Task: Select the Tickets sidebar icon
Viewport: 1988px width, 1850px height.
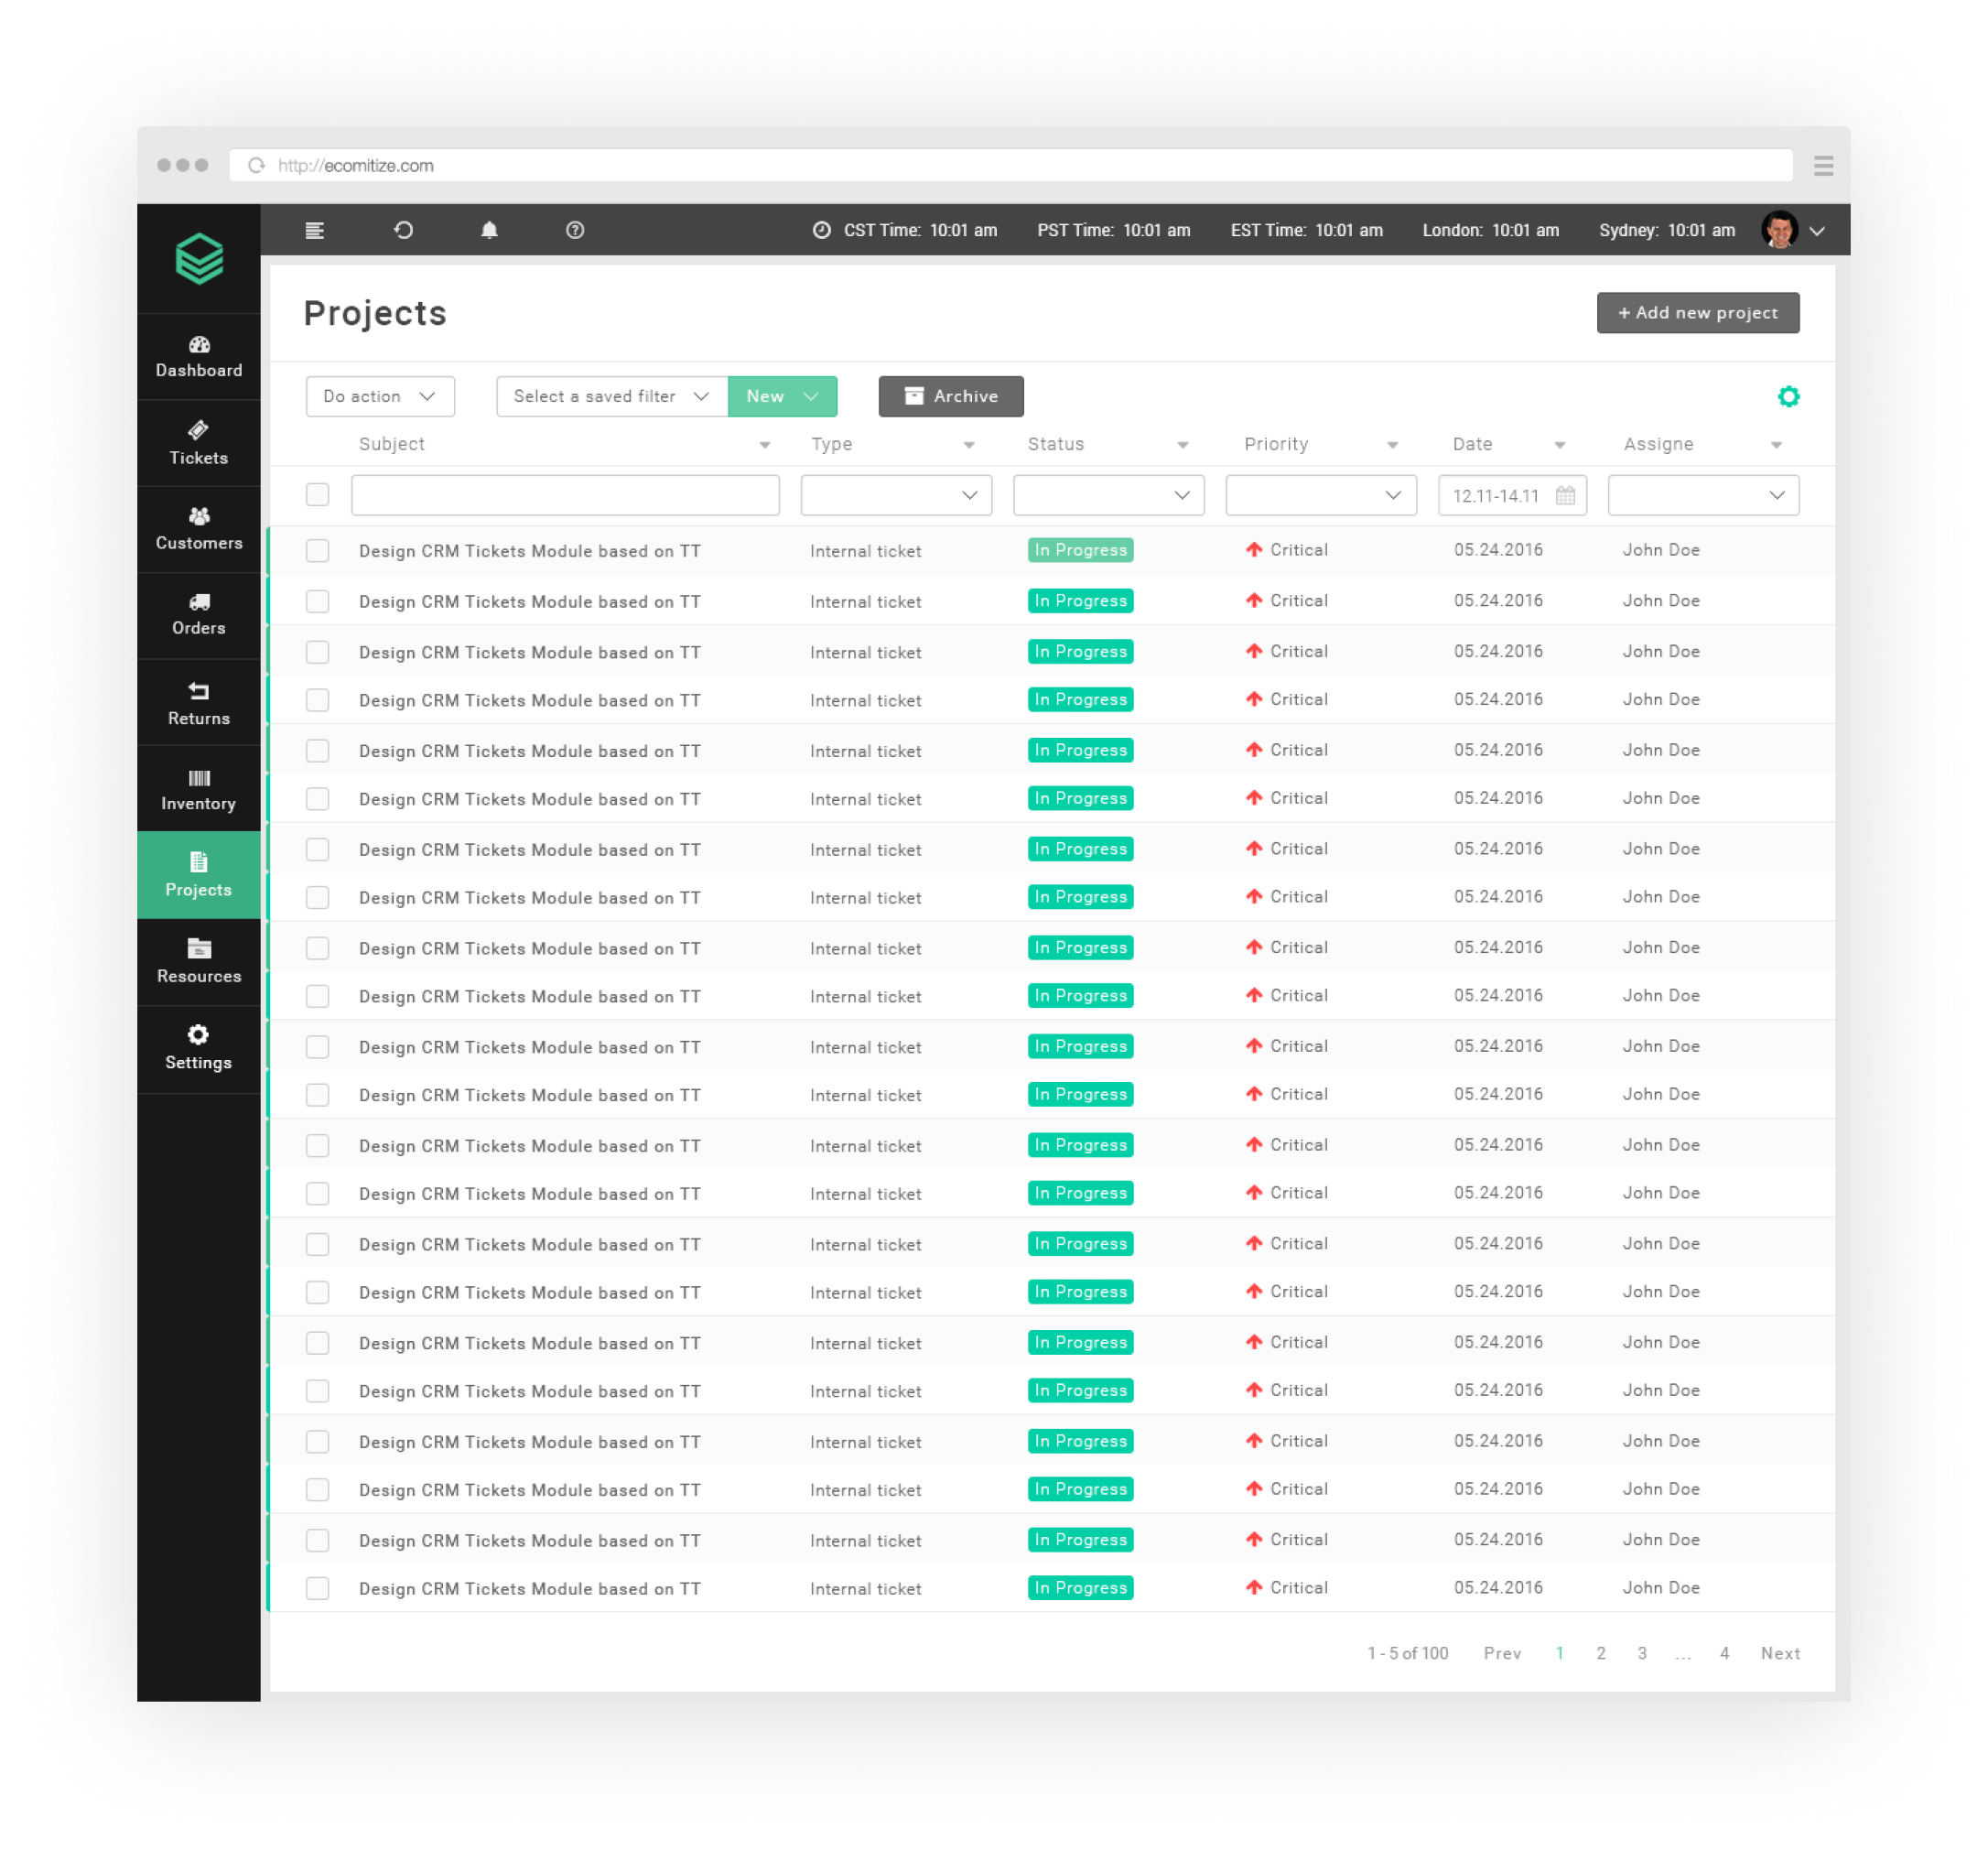Action: point(199,443)
